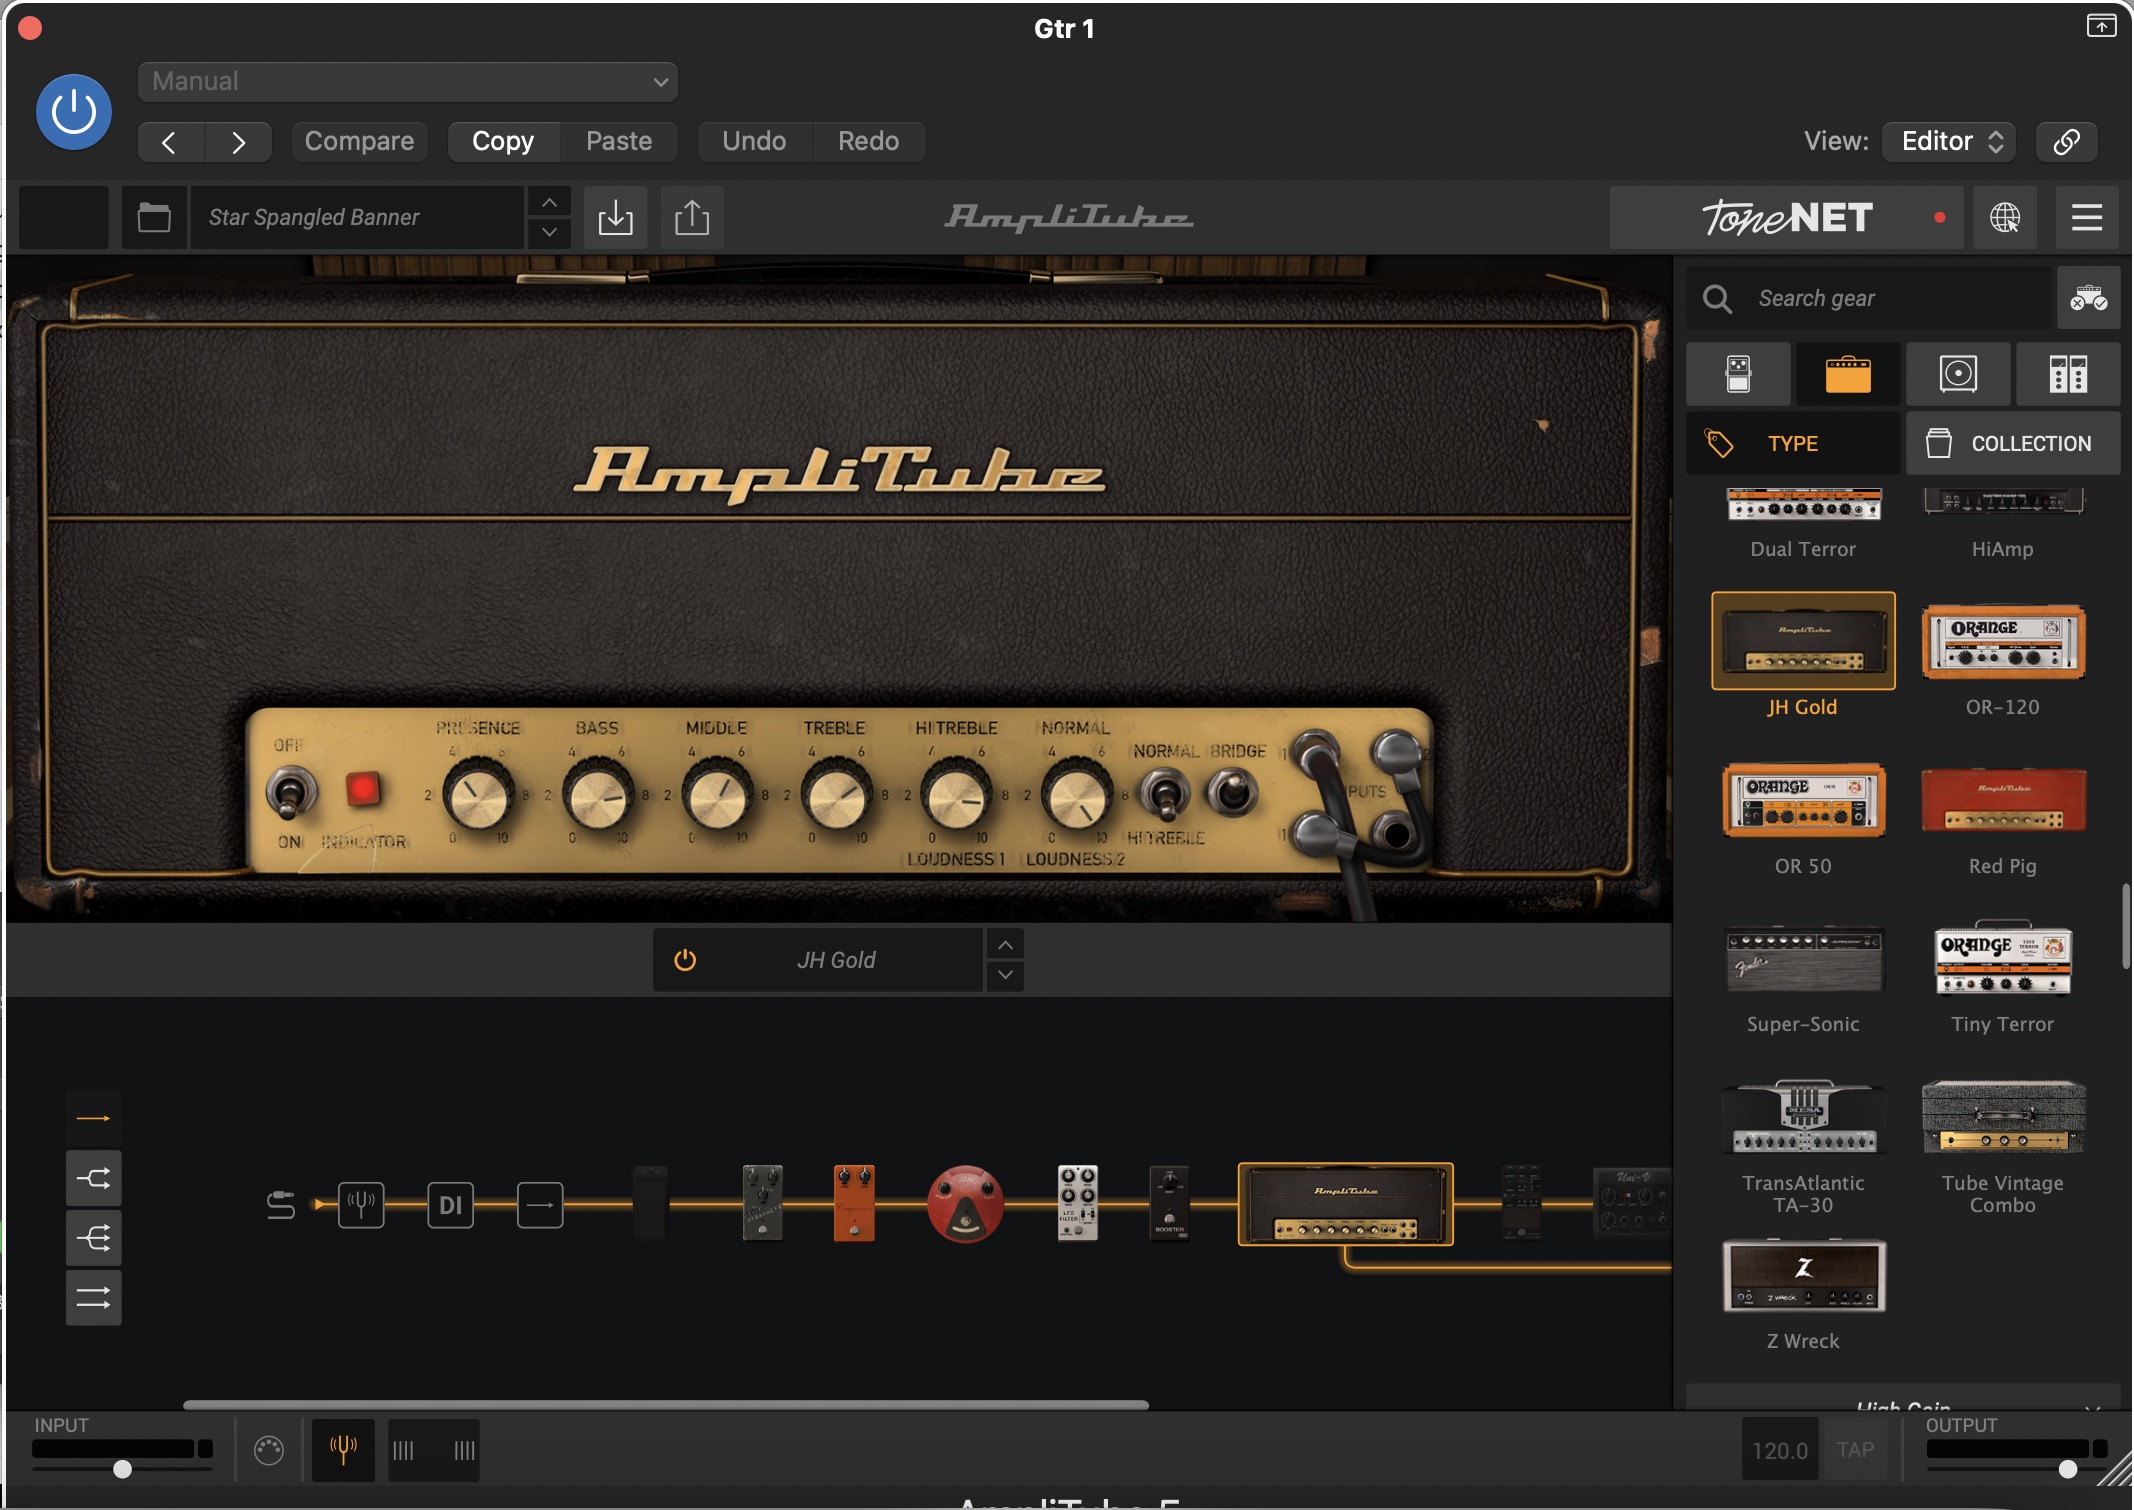
Task: Click the Compare button
Action: [359, 141]
